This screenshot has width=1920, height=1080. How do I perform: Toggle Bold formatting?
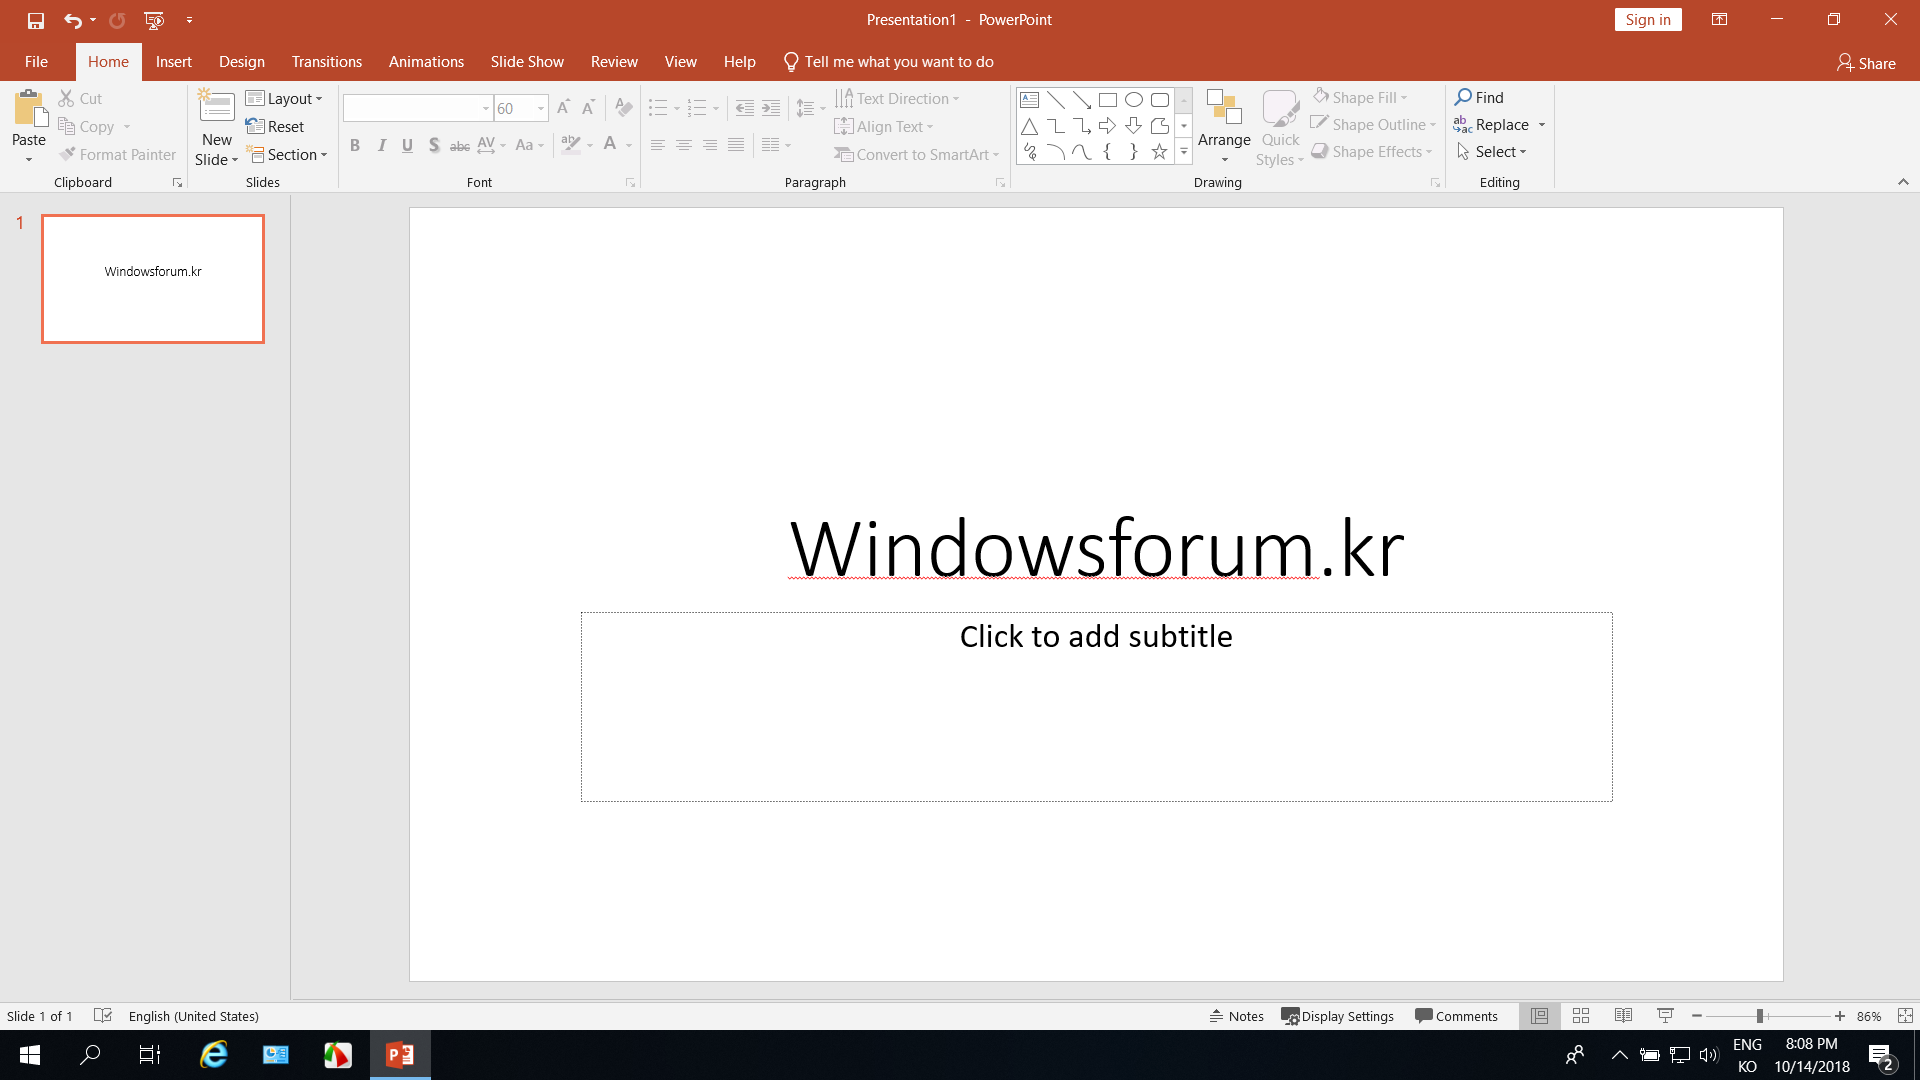coord(355,146)
